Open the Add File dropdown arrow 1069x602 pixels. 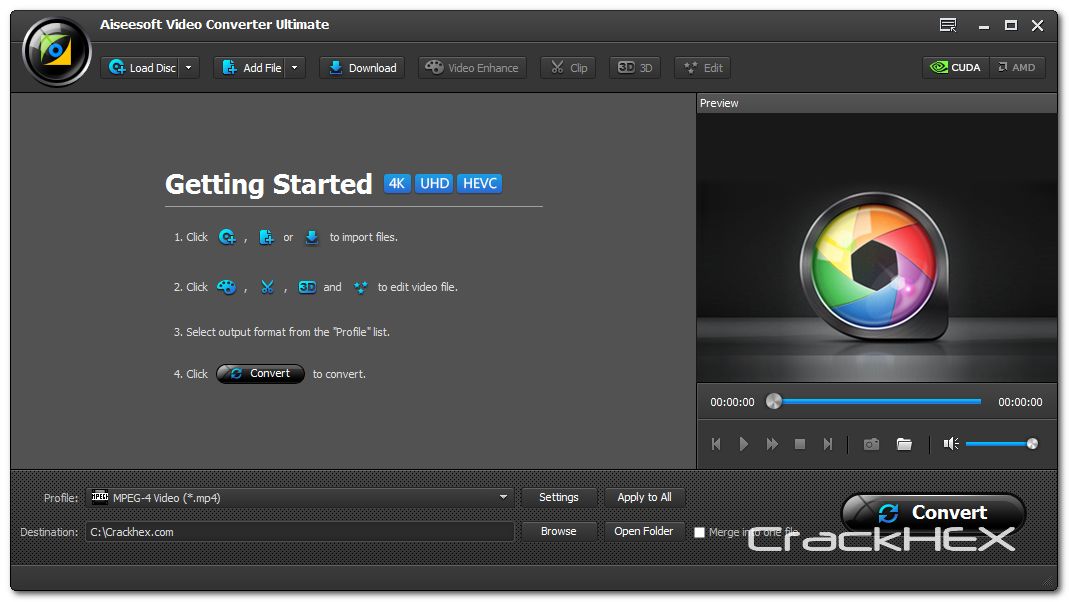coord(295,68)
